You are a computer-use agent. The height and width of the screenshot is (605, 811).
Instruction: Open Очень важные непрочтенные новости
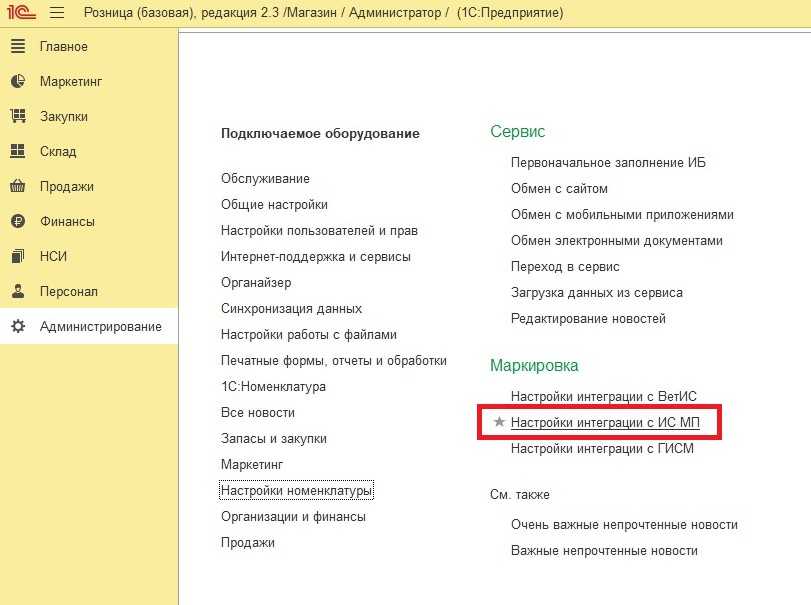click(x=624, y=525)
